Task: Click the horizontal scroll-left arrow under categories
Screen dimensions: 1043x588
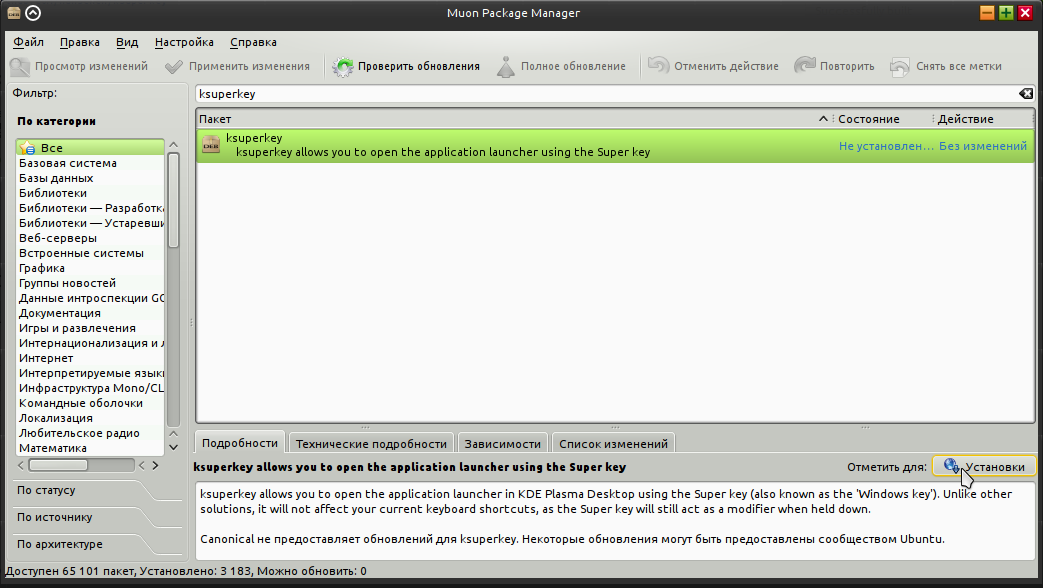Action: 21,466
